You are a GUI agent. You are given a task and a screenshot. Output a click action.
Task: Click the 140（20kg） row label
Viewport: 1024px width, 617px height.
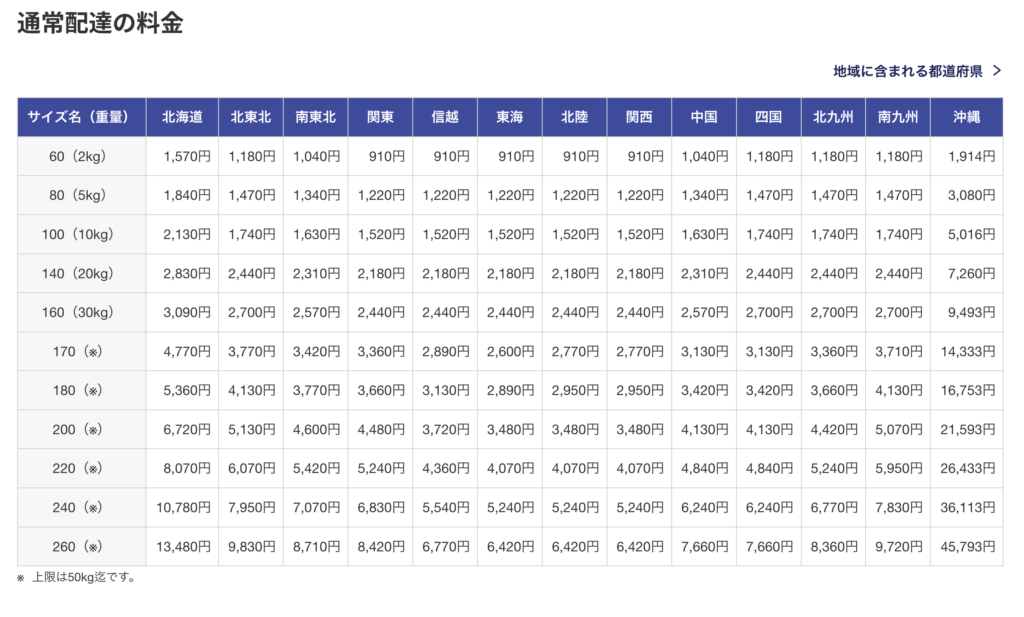tap(82, 273)
